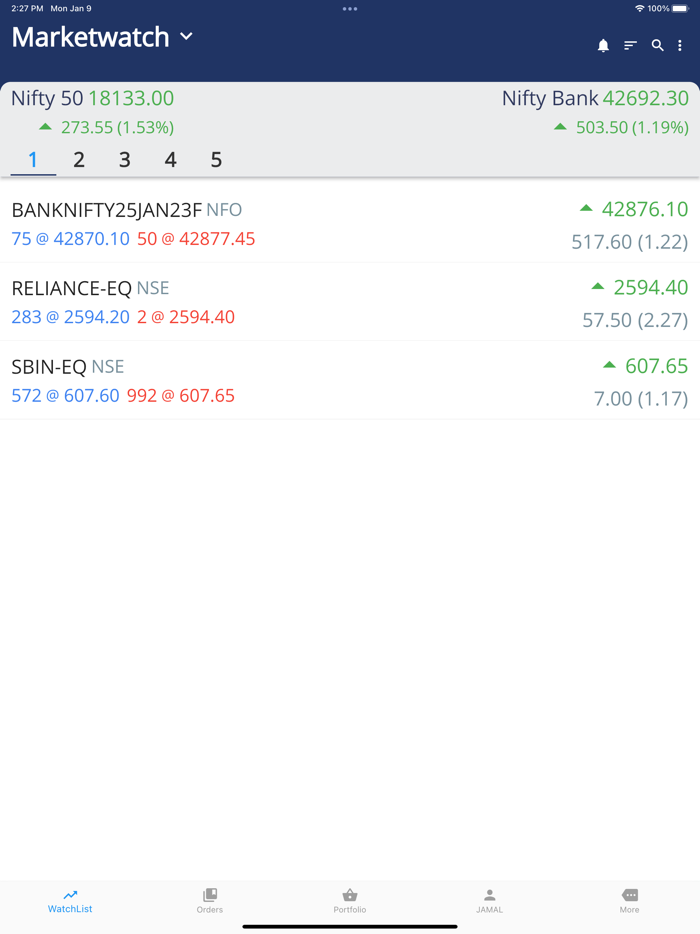Tap the Nifty Bank index value
This screenshot has width=700, height=934.
click(645, 99)
